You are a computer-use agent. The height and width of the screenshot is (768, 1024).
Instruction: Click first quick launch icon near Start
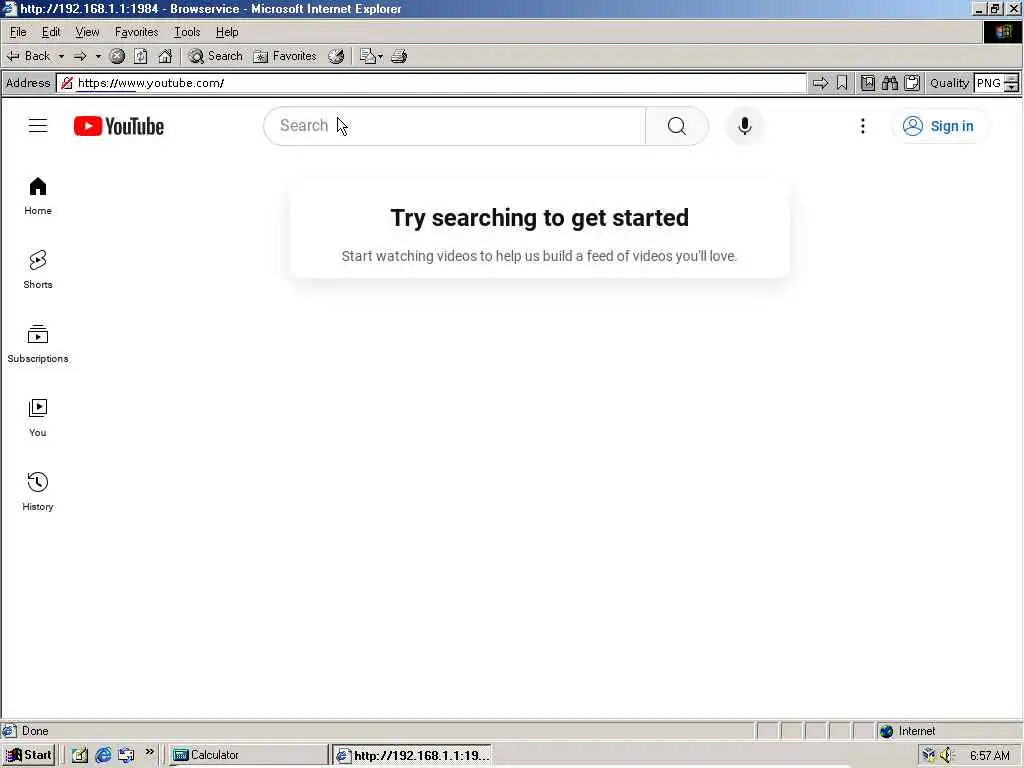80,755
